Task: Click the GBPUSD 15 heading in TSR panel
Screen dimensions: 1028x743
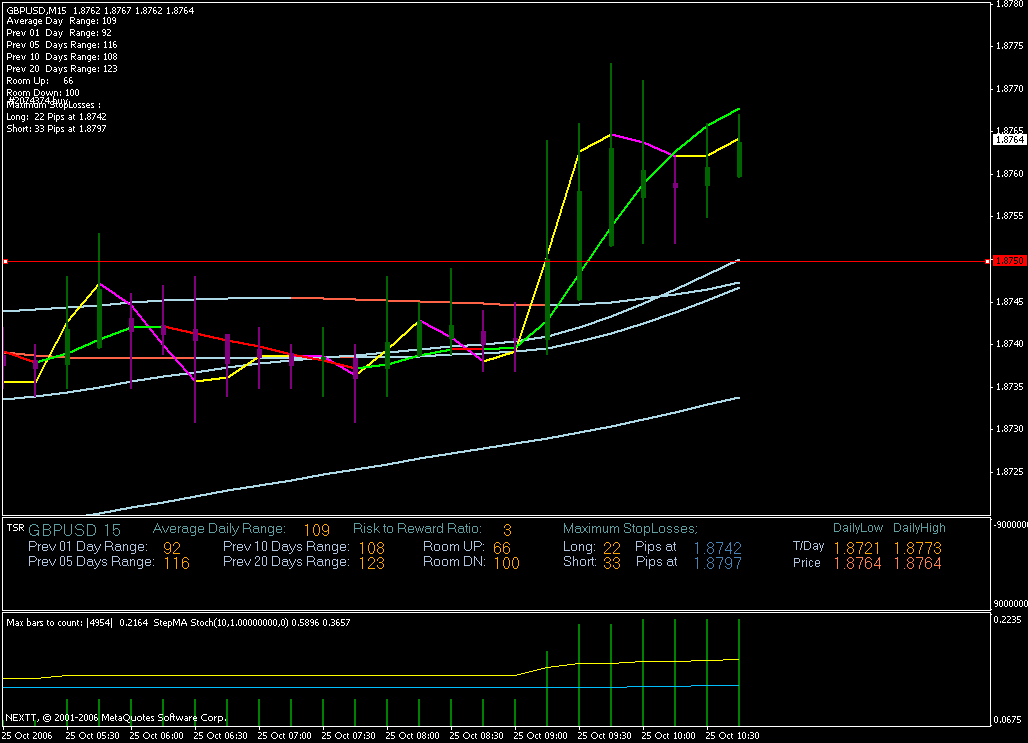Action: (x=74, y=529)
